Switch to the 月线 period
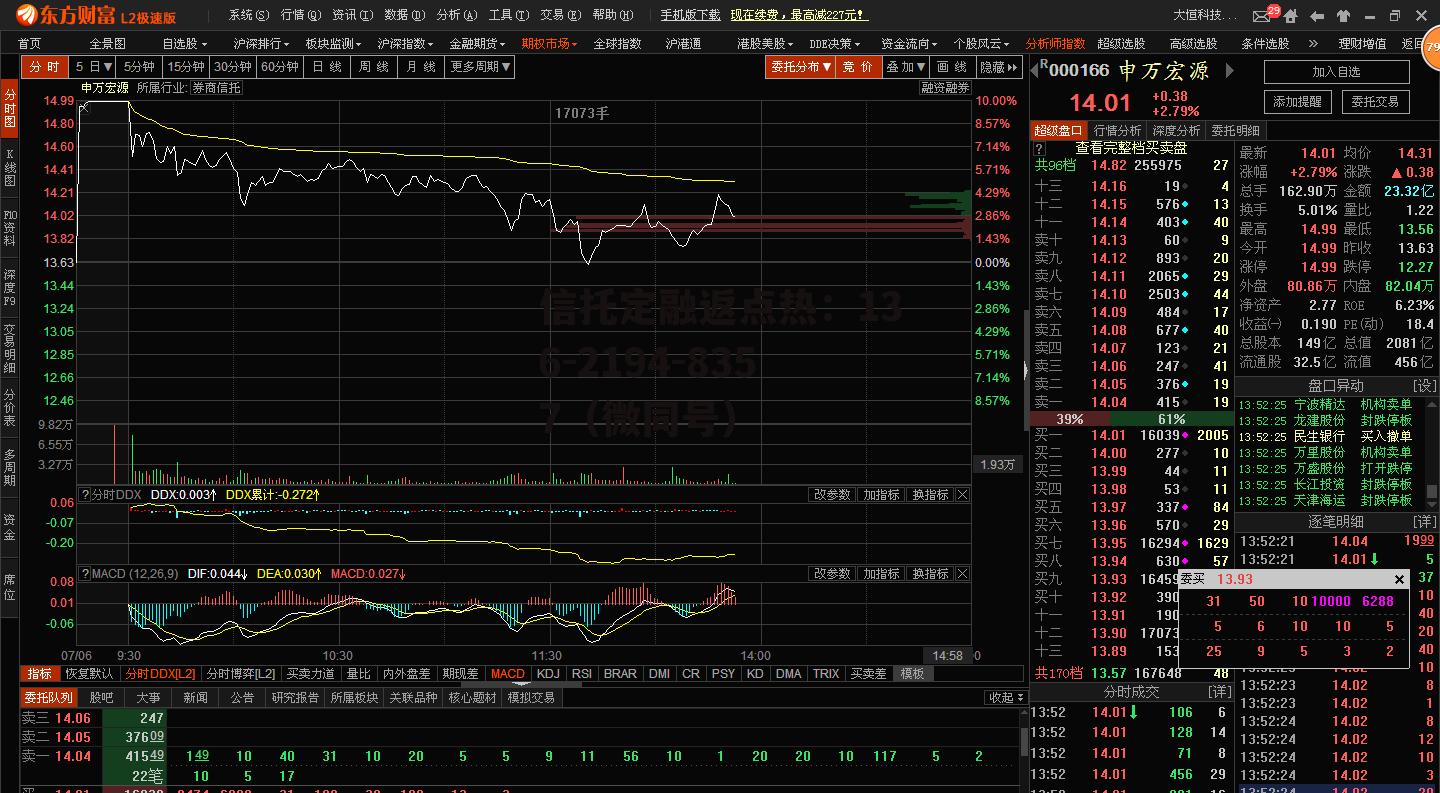Screen dimensions: 1440x793 point(420,67)
